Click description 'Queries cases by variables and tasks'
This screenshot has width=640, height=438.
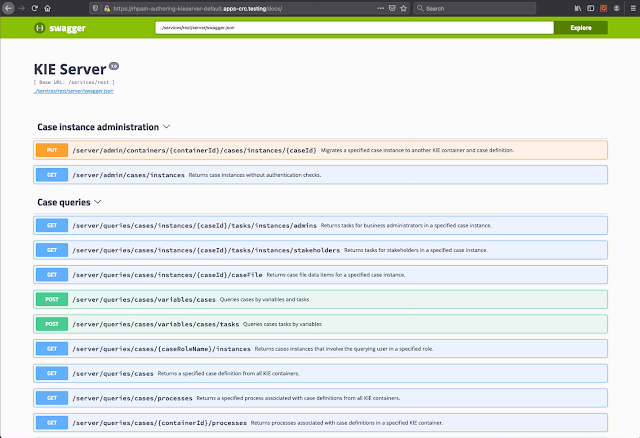(264, 299)
